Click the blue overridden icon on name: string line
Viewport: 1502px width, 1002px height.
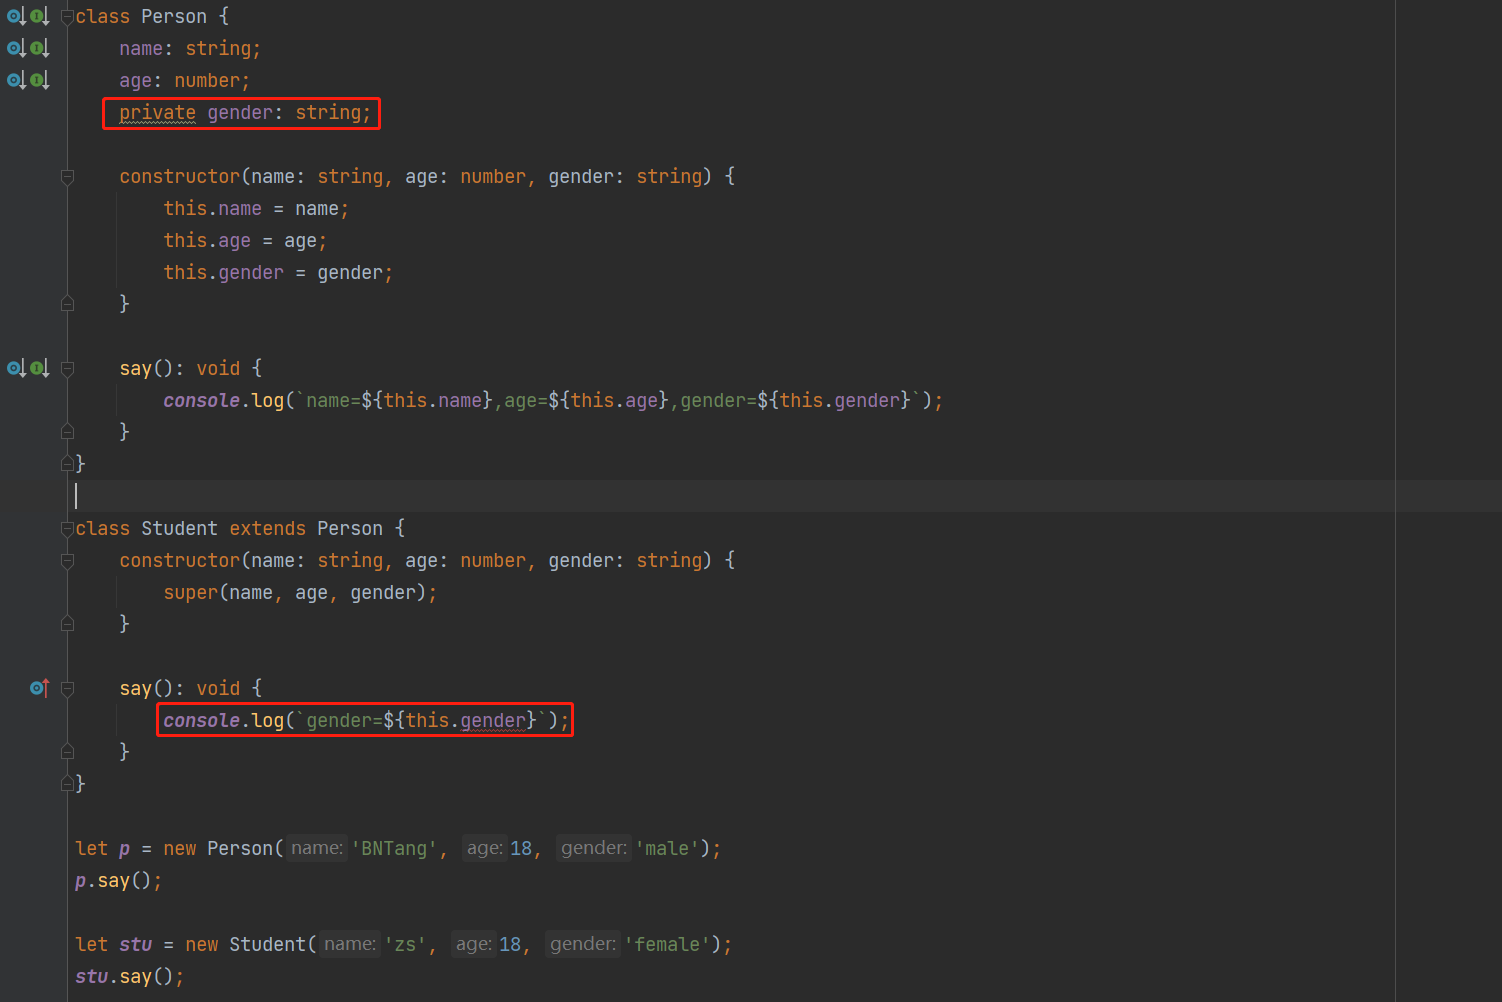coord(16,48)
